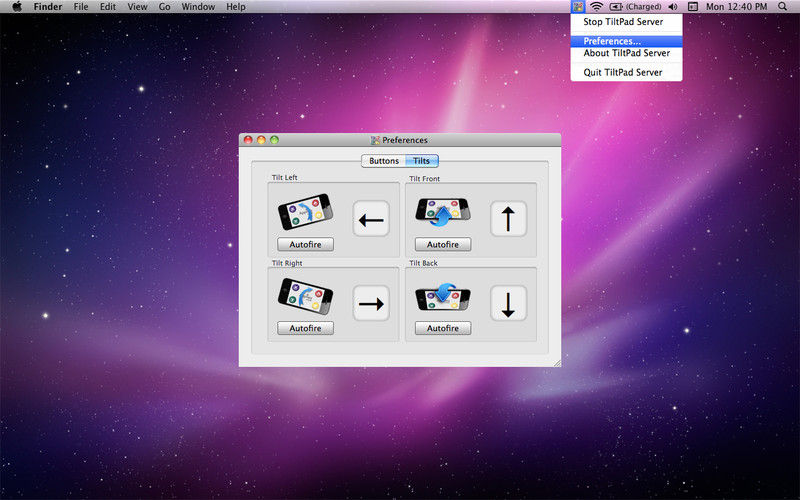
Task: Toggle Autofire for Tilt Front
Action: pyautogui.click(x=443, y=244)
